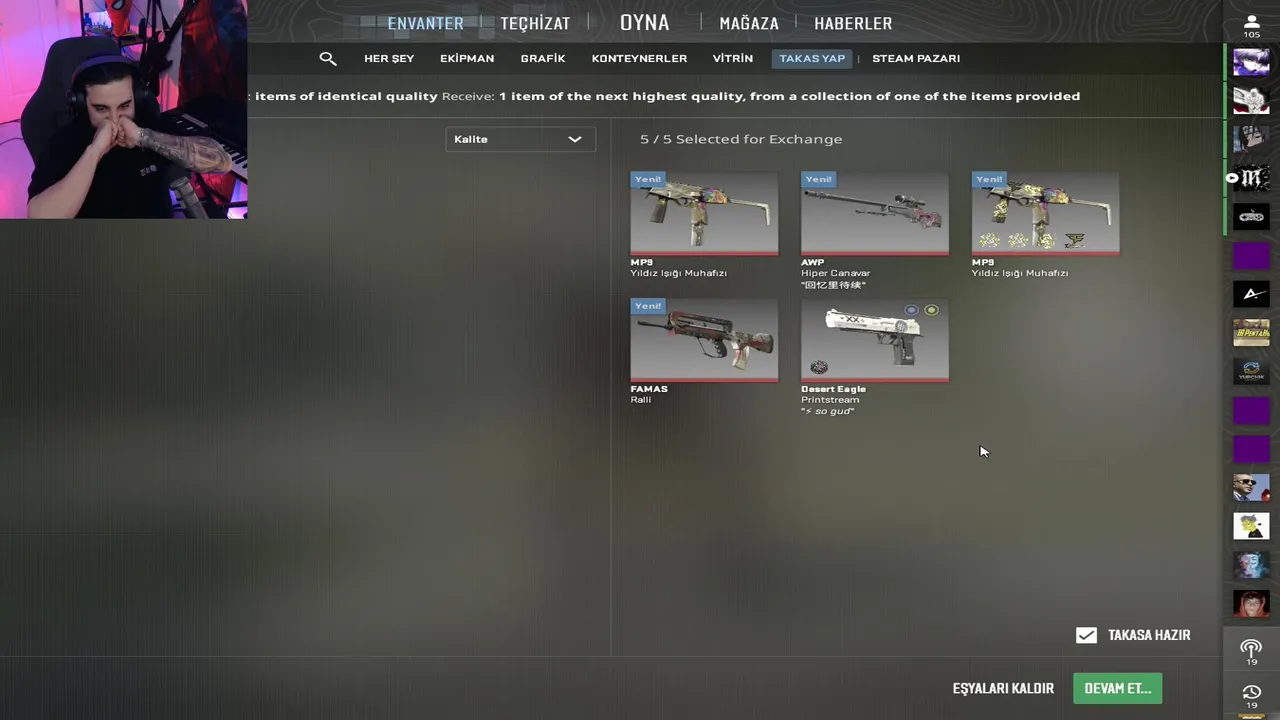The image size is (1280, 720).
Task: Select the Desert Eagle Printstream item
Action: click(875, 340)
